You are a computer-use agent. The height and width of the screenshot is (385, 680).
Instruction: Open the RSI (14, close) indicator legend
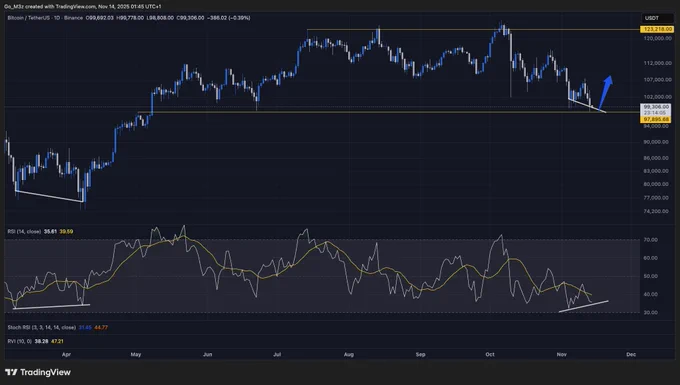(24, 232)
